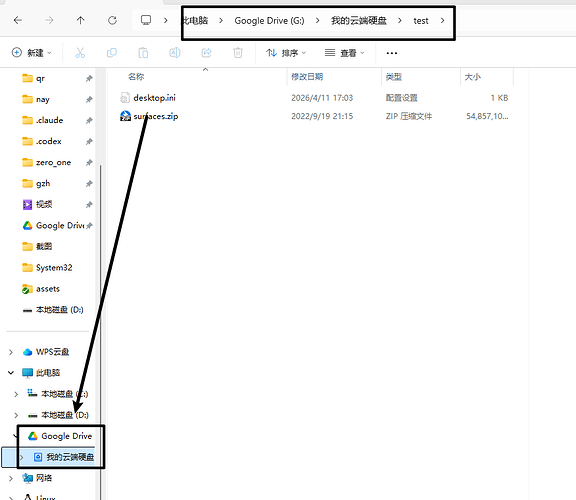Select 此电脑 in navigation tree
Screen dimensions: 576x500
(x=48, y=373)
